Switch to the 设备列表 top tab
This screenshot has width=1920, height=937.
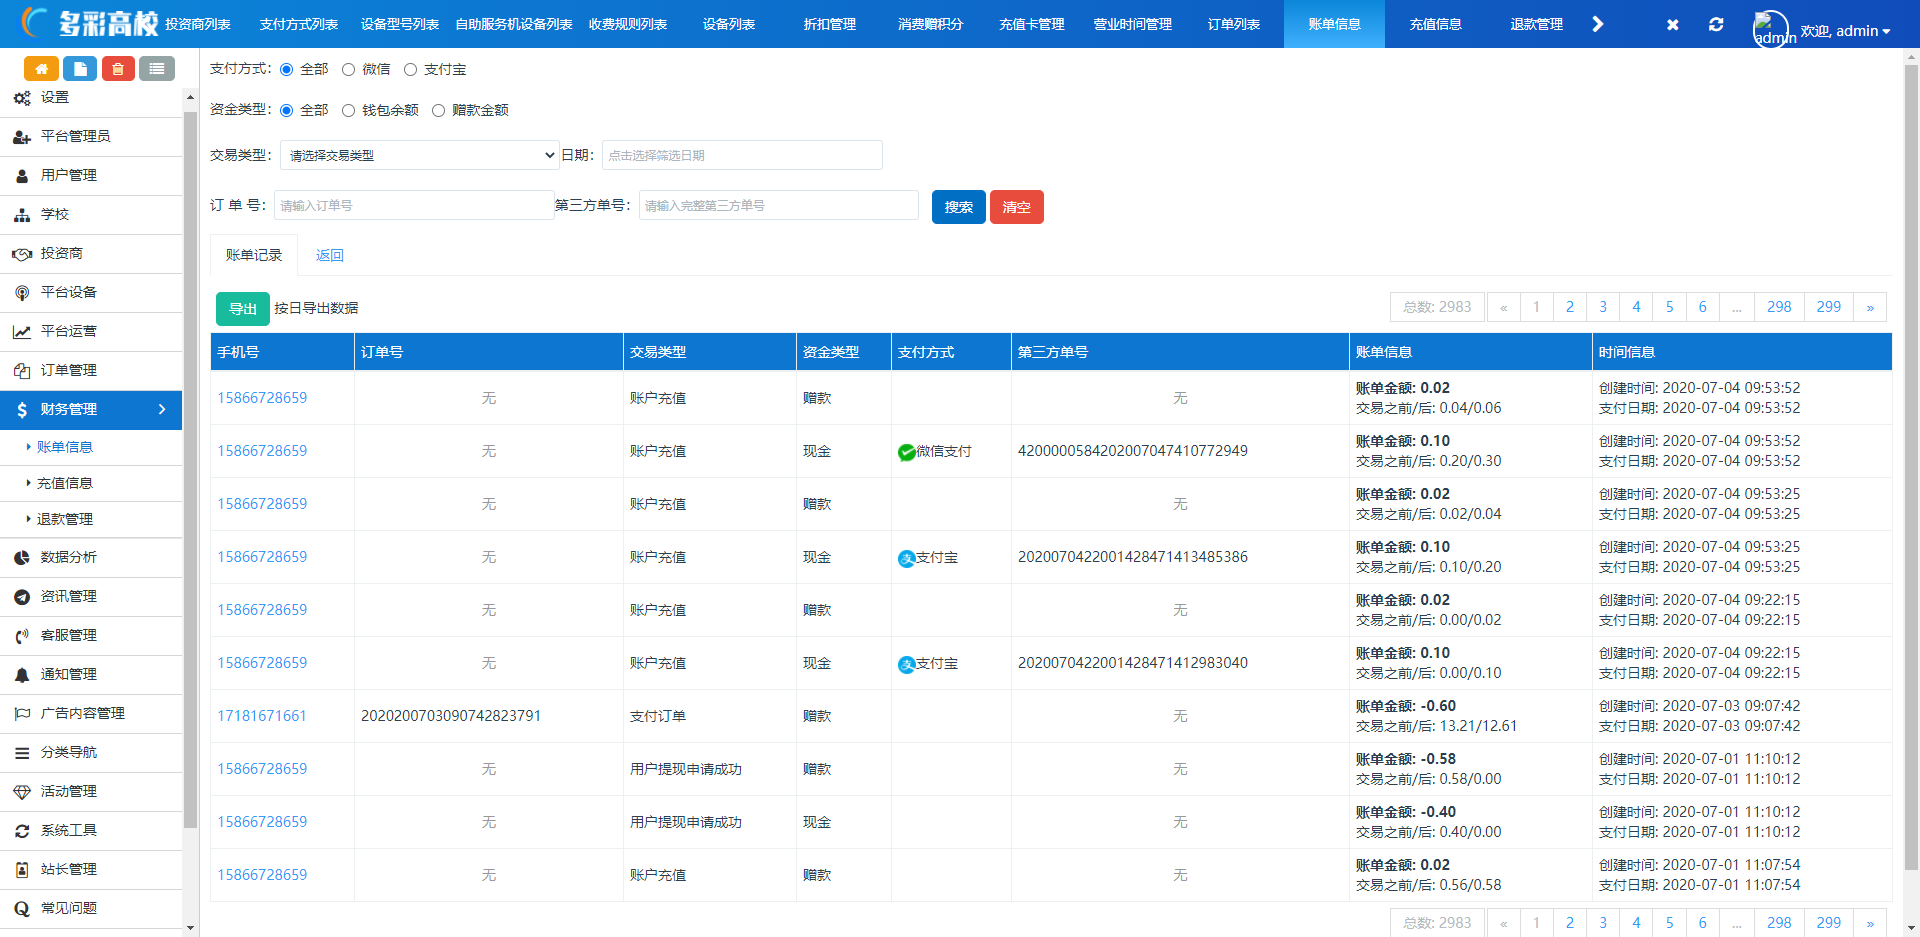click(x=729, y=24)
